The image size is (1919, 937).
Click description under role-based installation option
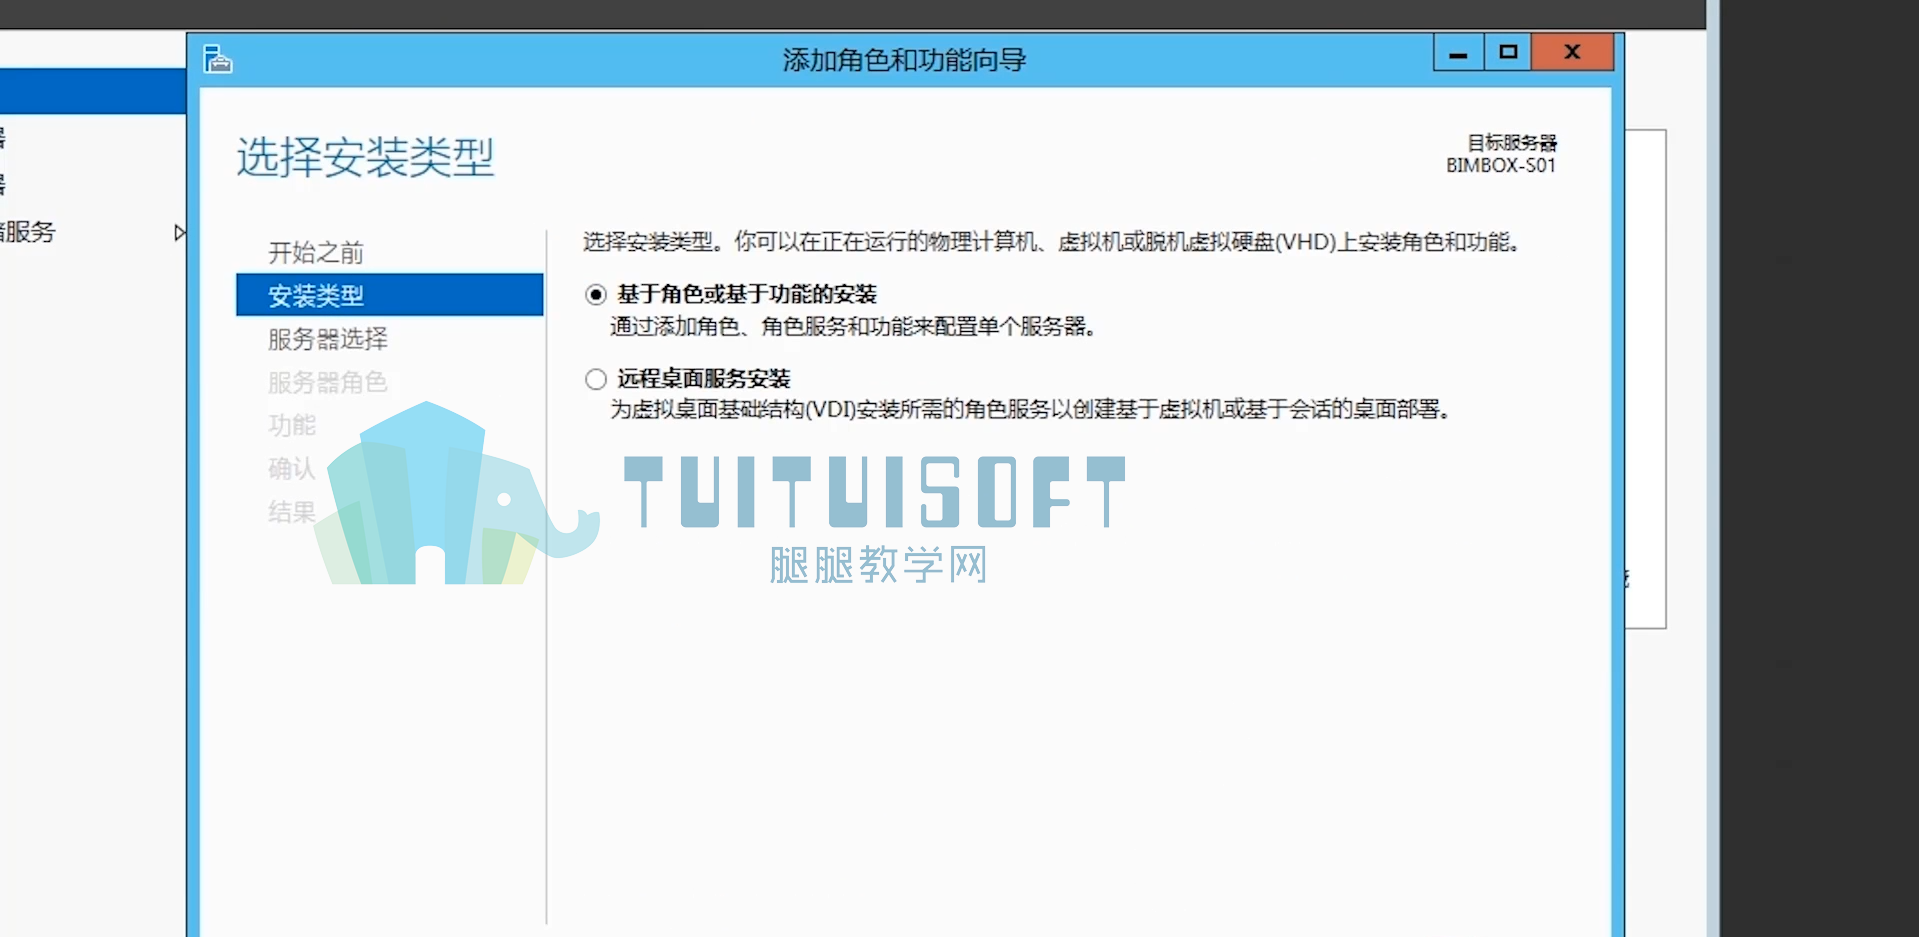pos(853,327)
